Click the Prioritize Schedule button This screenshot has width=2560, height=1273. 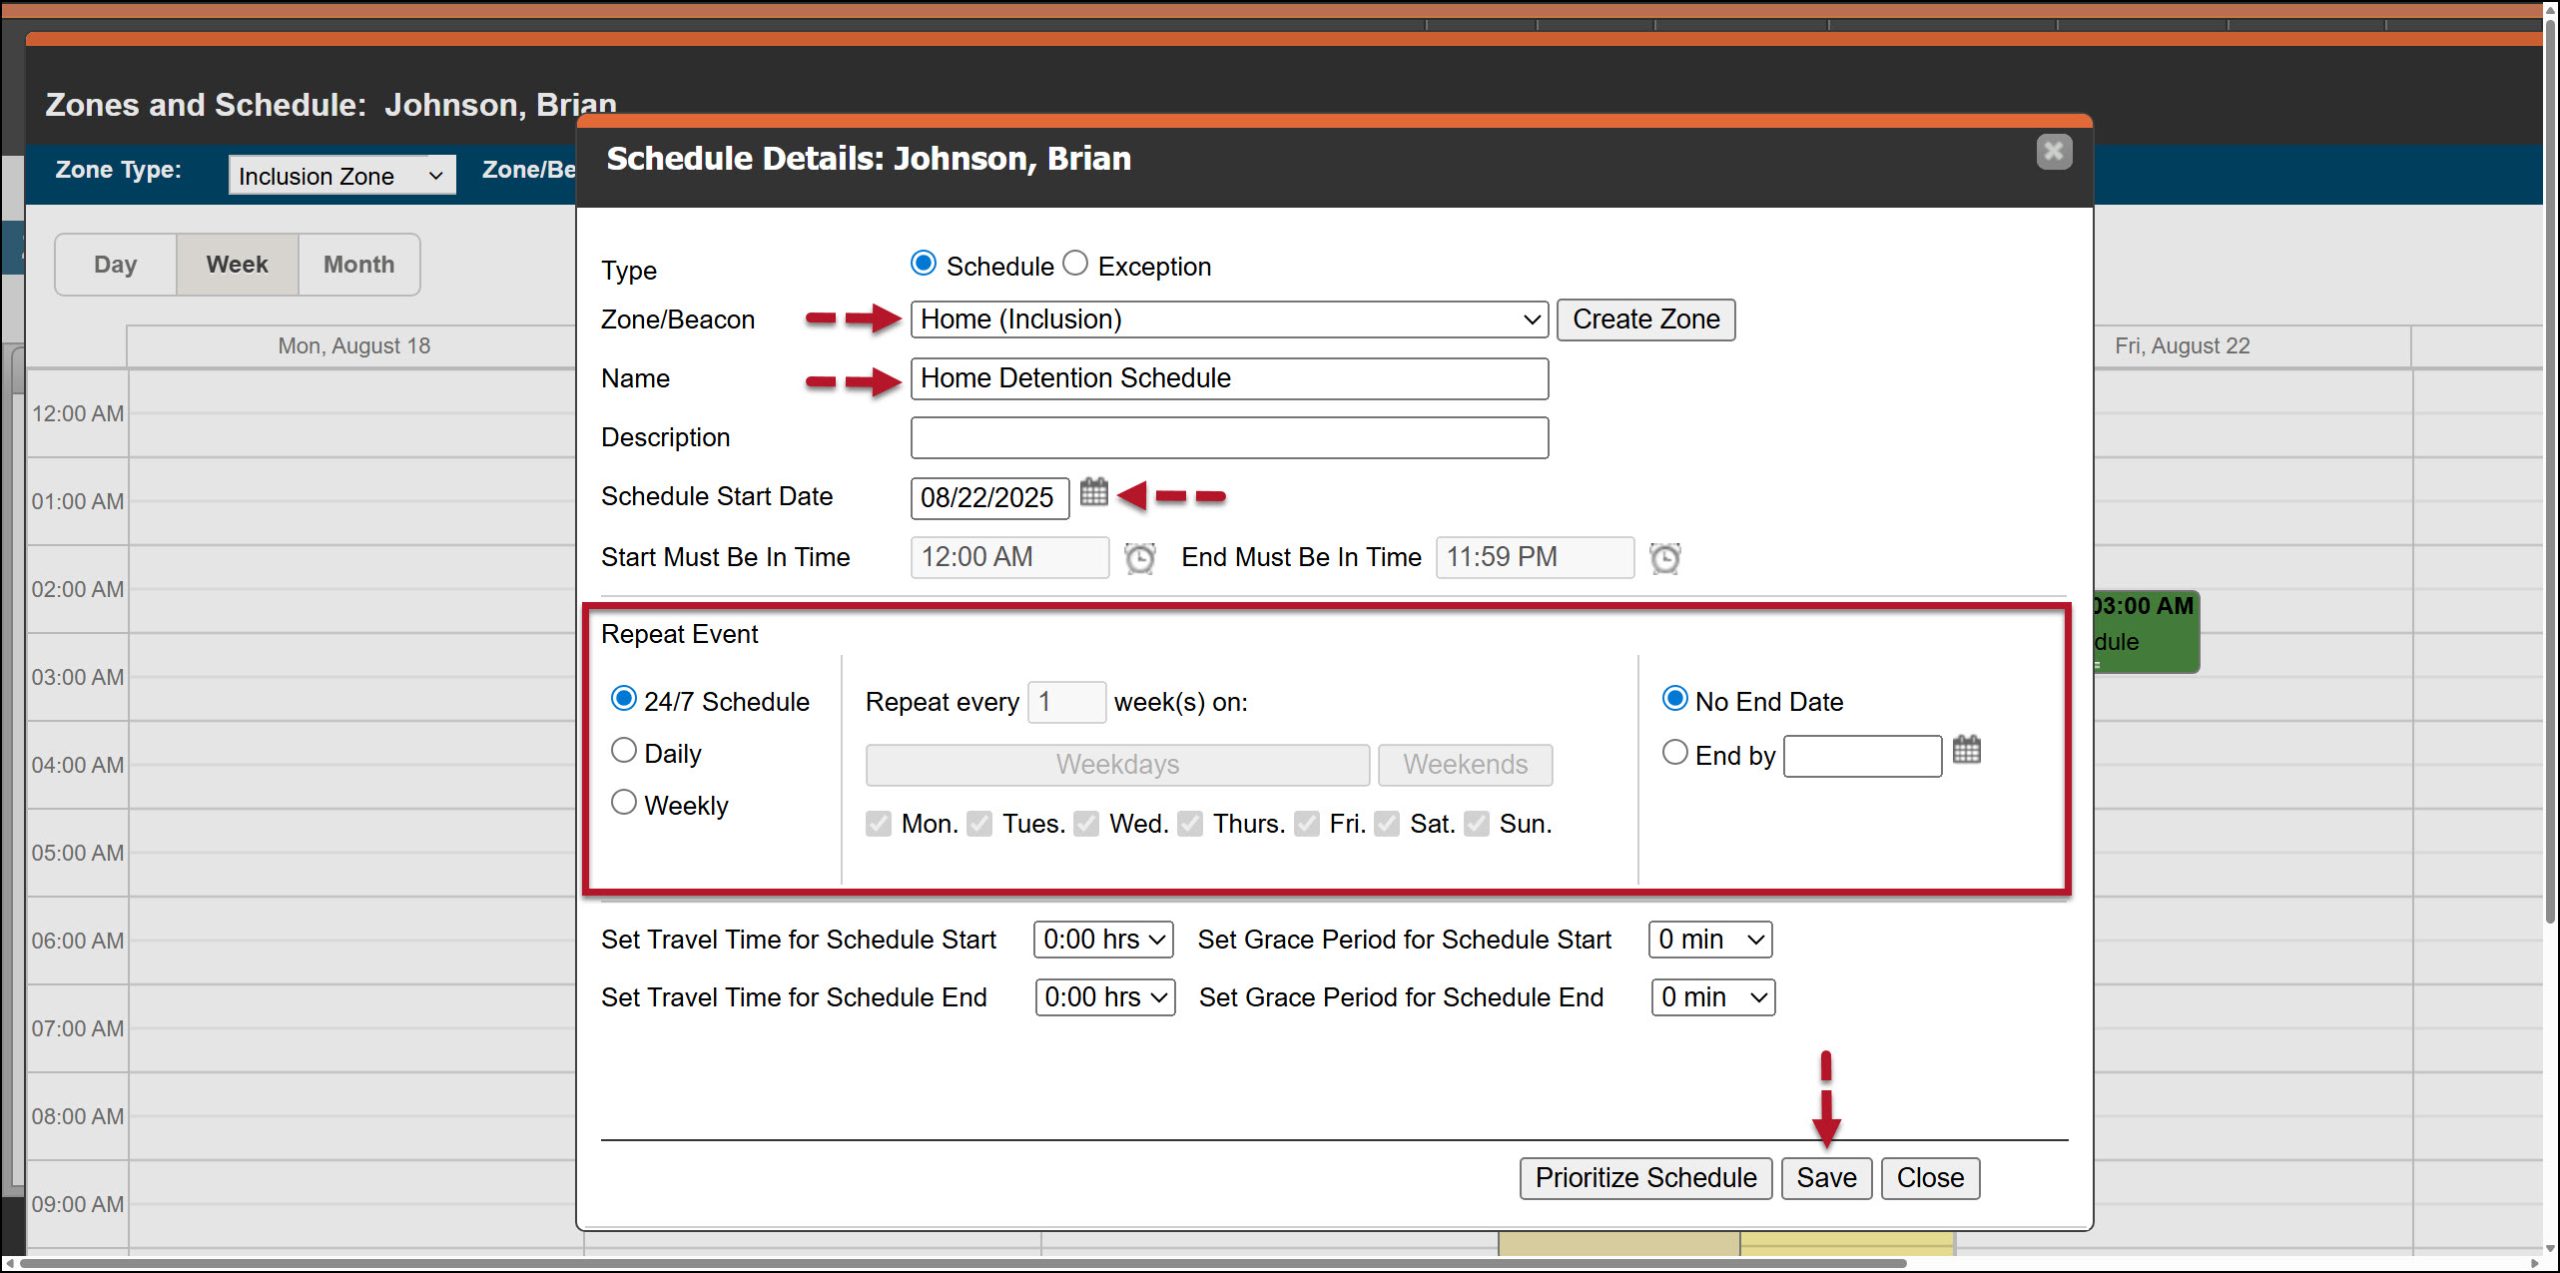pyautogui.click(x=1645, y=1178)
